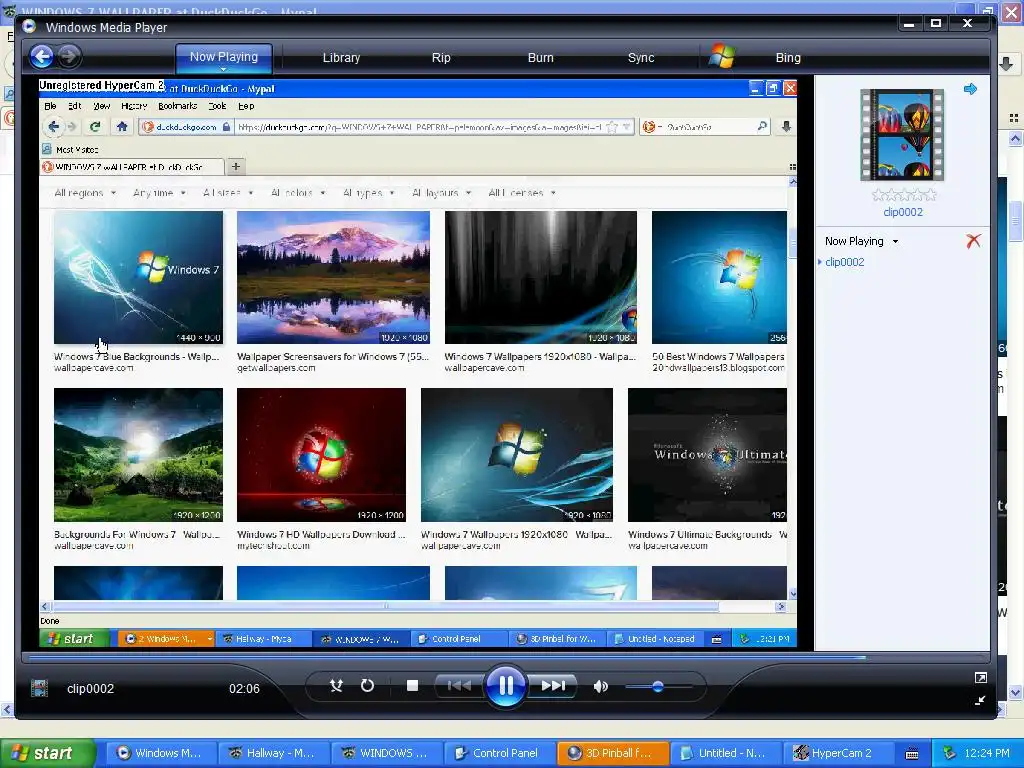1024x768 pixels.
Task: Select clip0002 in the Now Playing list
Action: tap(844, 262)
